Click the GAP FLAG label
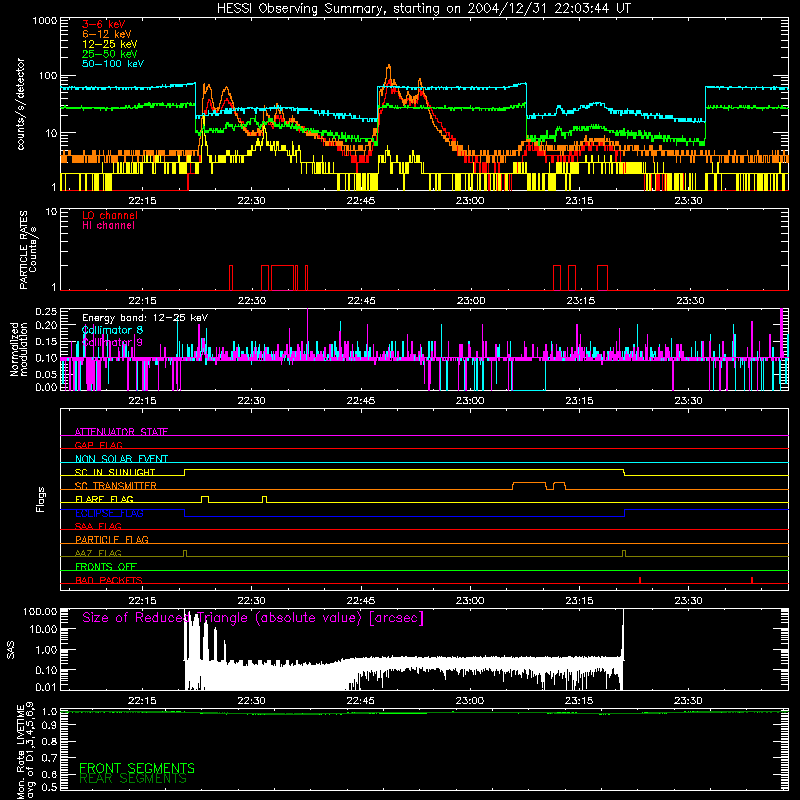 98,445
